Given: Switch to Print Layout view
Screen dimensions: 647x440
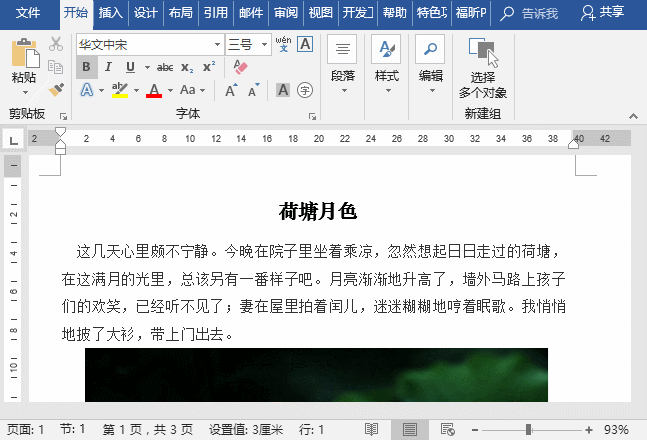Looking at the screenshot, I should point(409,430).
